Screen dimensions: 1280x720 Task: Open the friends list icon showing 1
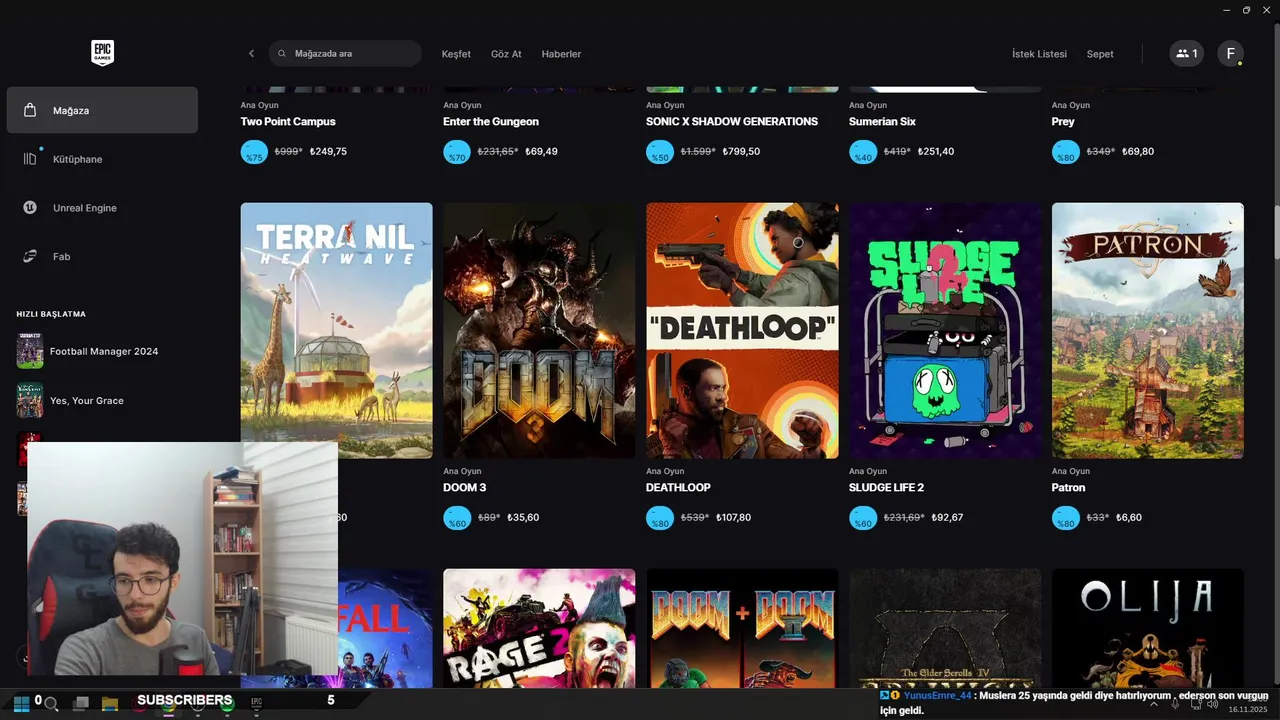pyautogui.click(x=1186, y=54)
